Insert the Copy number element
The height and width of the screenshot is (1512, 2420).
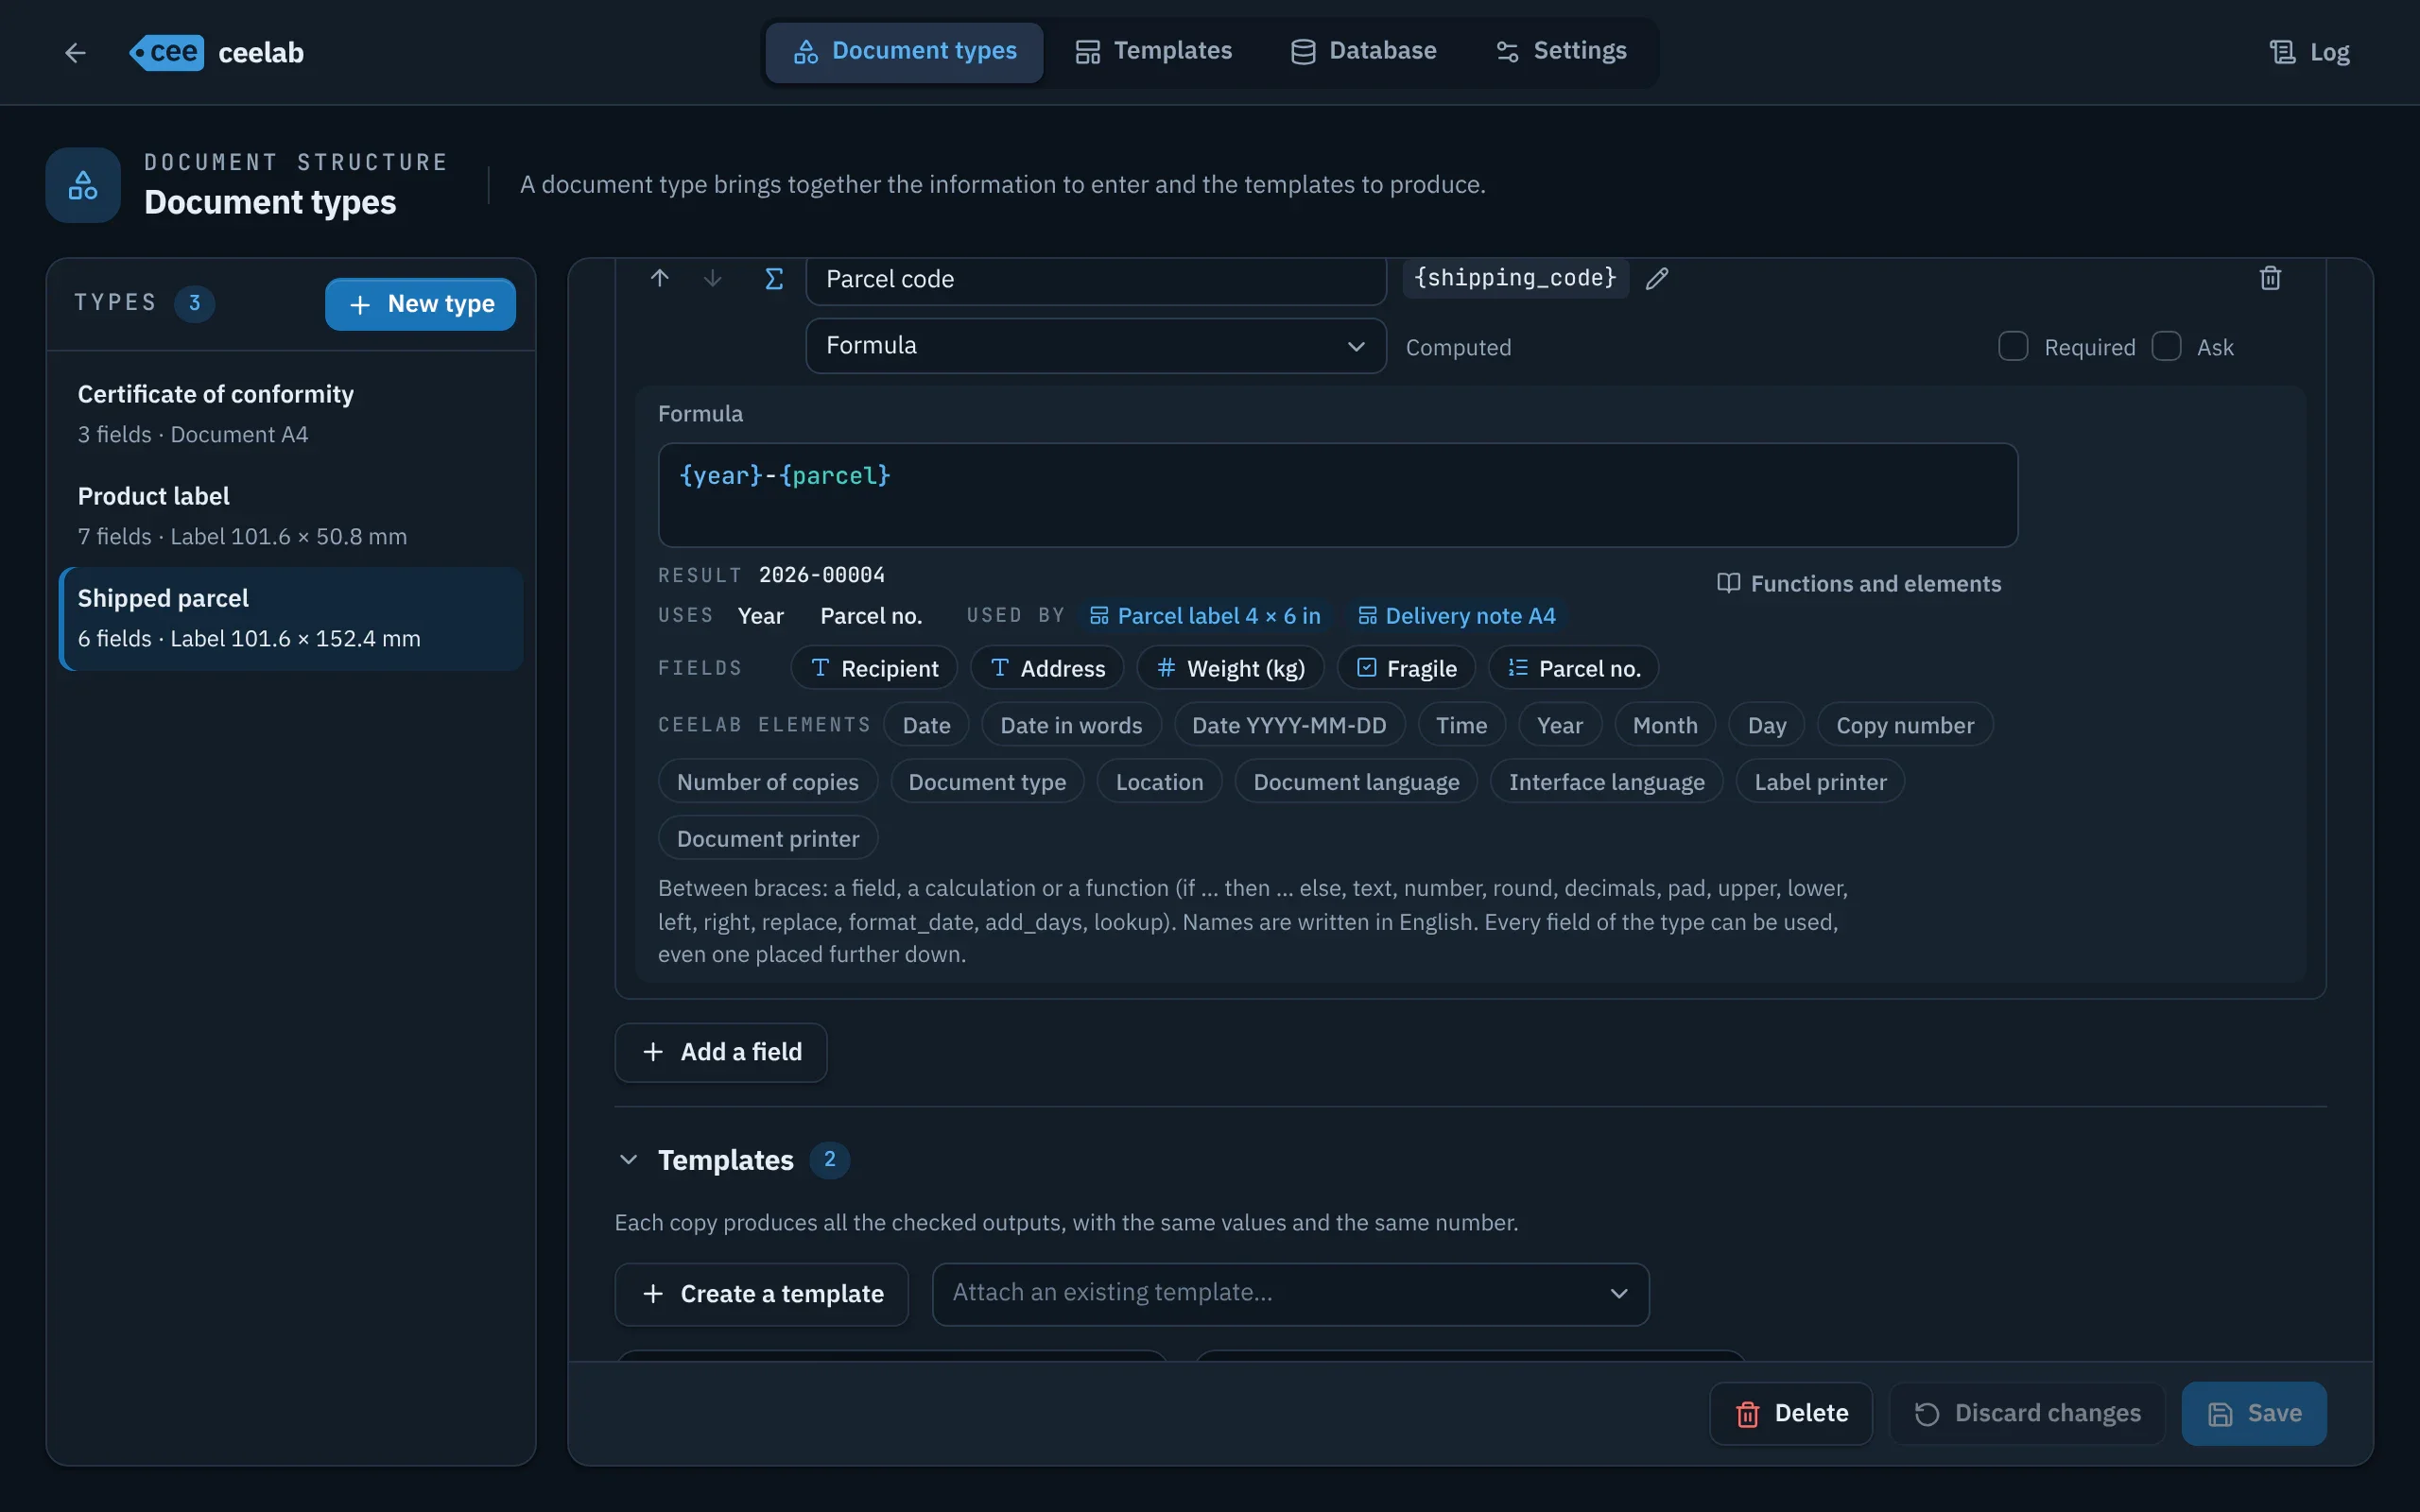point(1904,725)
